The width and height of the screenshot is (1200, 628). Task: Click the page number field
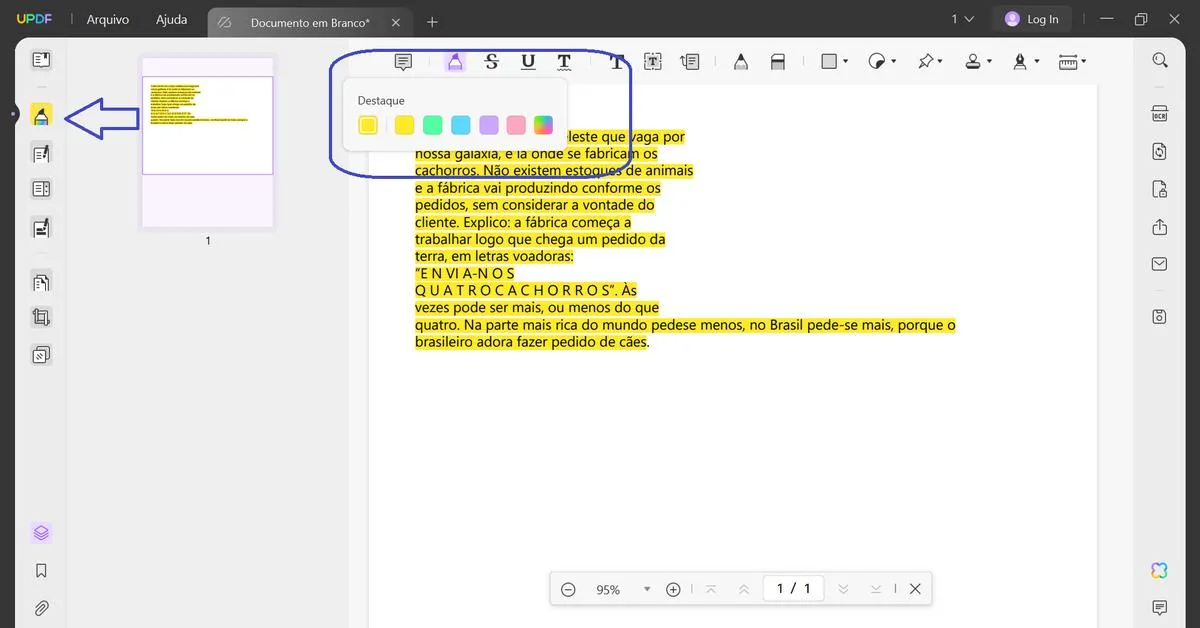click(793, 588)
